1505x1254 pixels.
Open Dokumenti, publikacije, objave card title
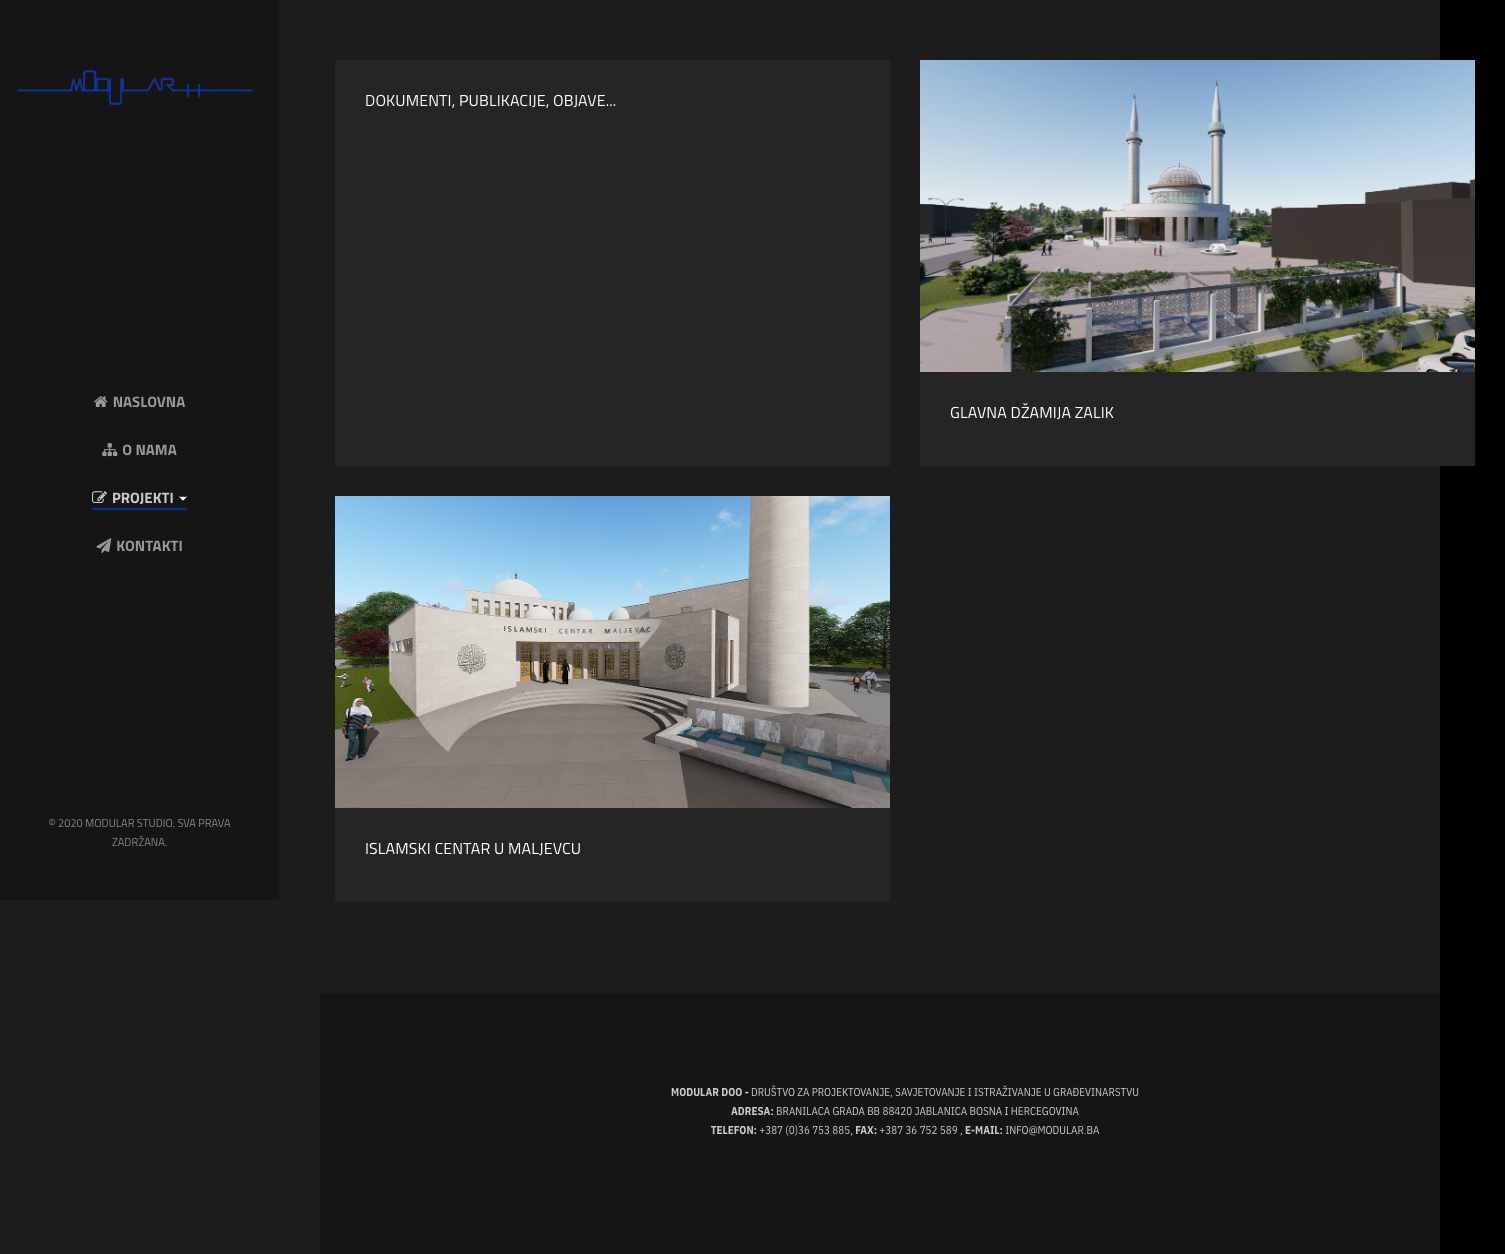(490, 101)
